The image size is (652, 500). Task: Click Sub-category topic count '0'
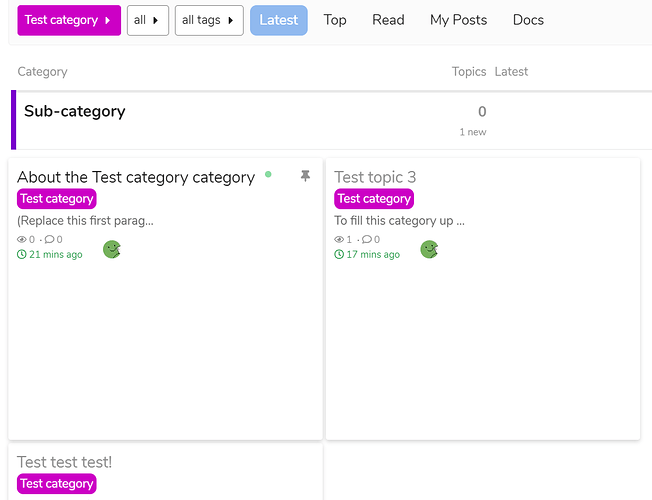click(482, 111)
